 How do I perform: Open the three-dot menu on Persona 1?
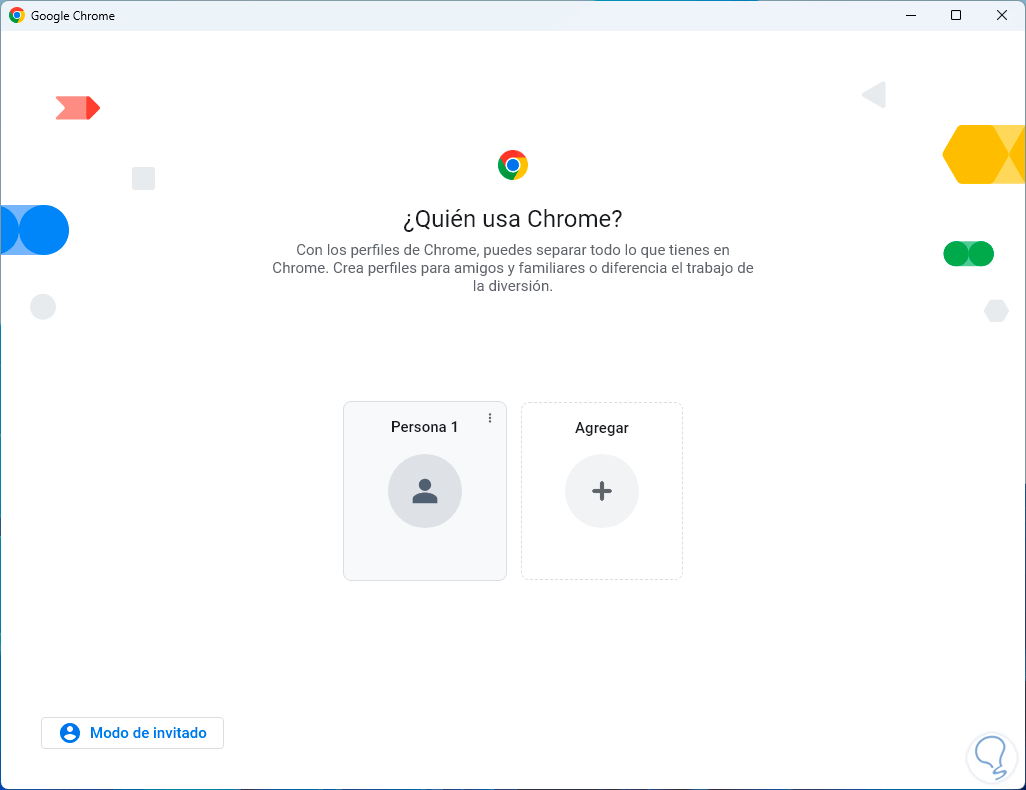pos(490,418)
